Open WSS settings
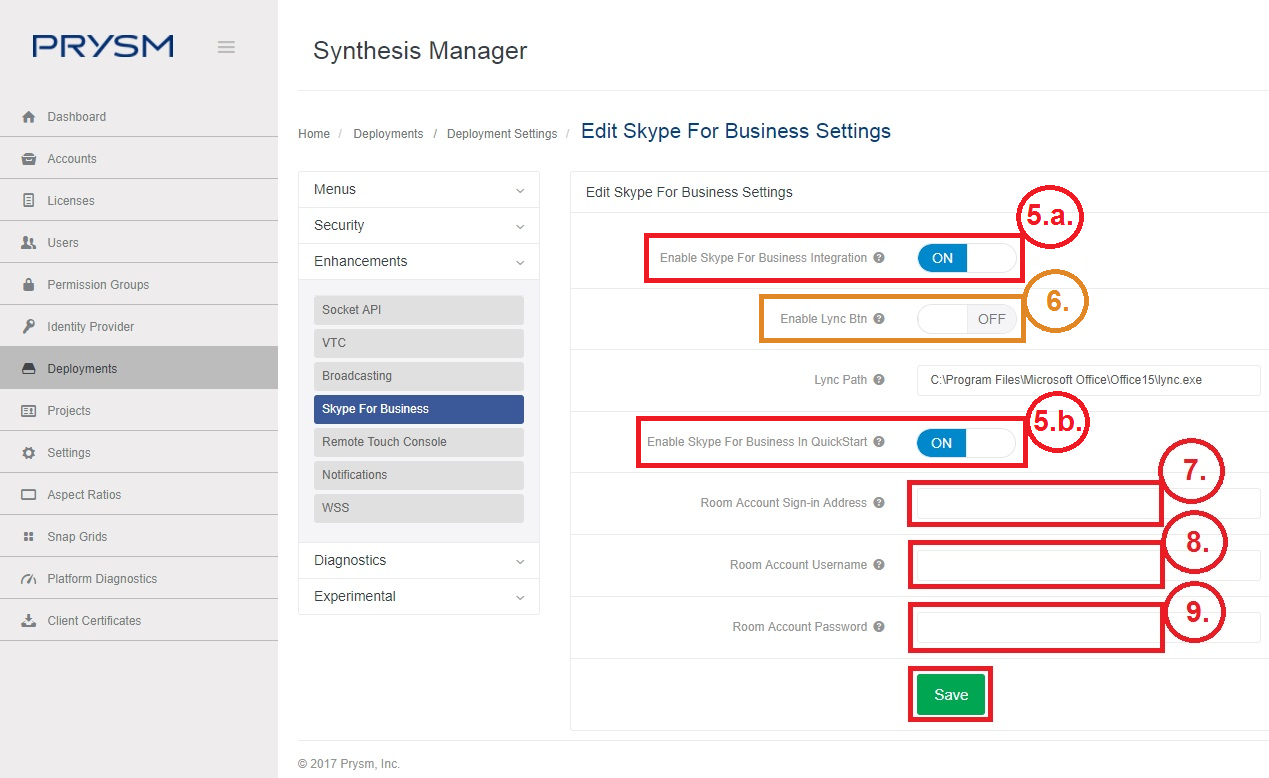Viewport: 1269px width, 778px height. [x=419, y=508]
